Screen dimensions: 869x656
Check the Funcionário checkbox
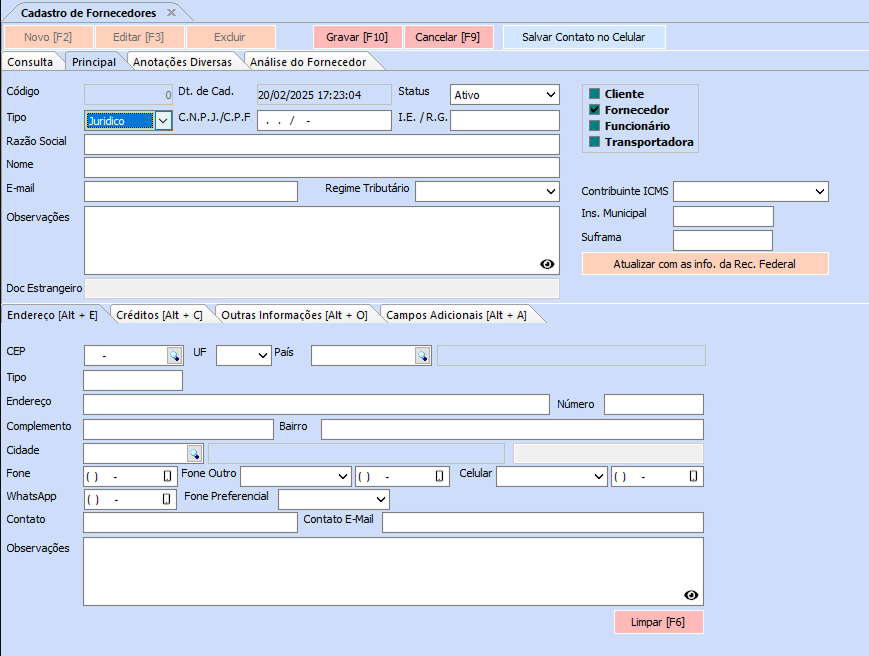595,126
